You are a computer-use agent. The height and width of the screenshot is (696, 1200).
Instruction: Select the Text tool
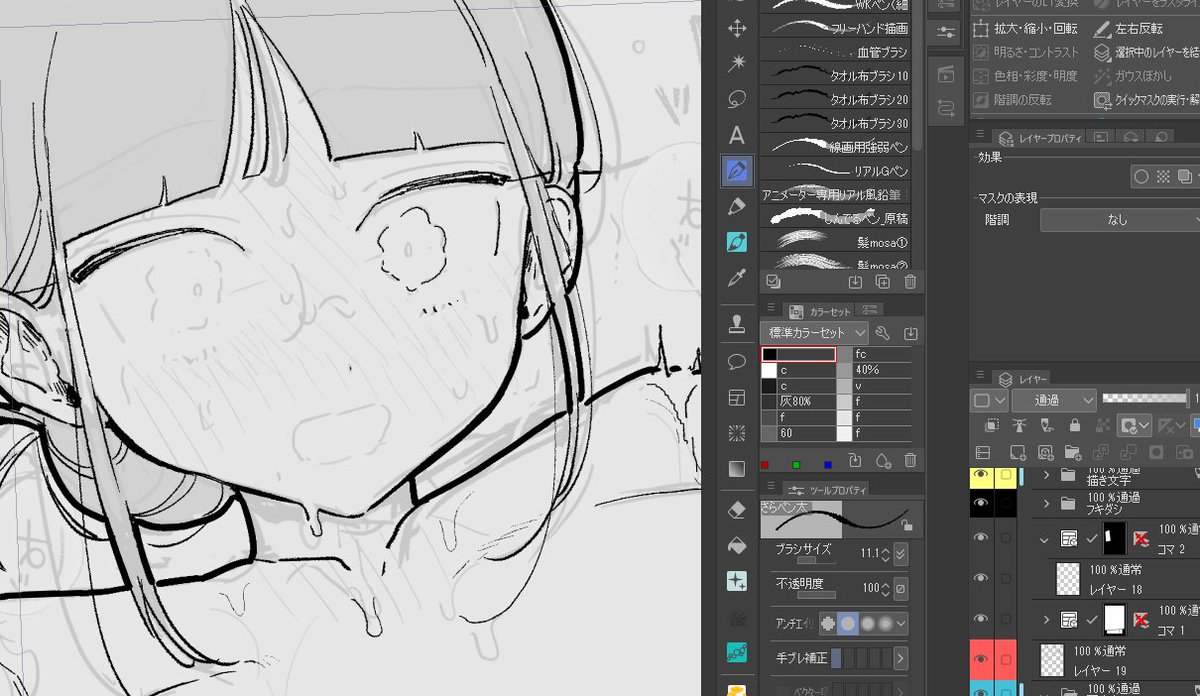tap(737, 135)
